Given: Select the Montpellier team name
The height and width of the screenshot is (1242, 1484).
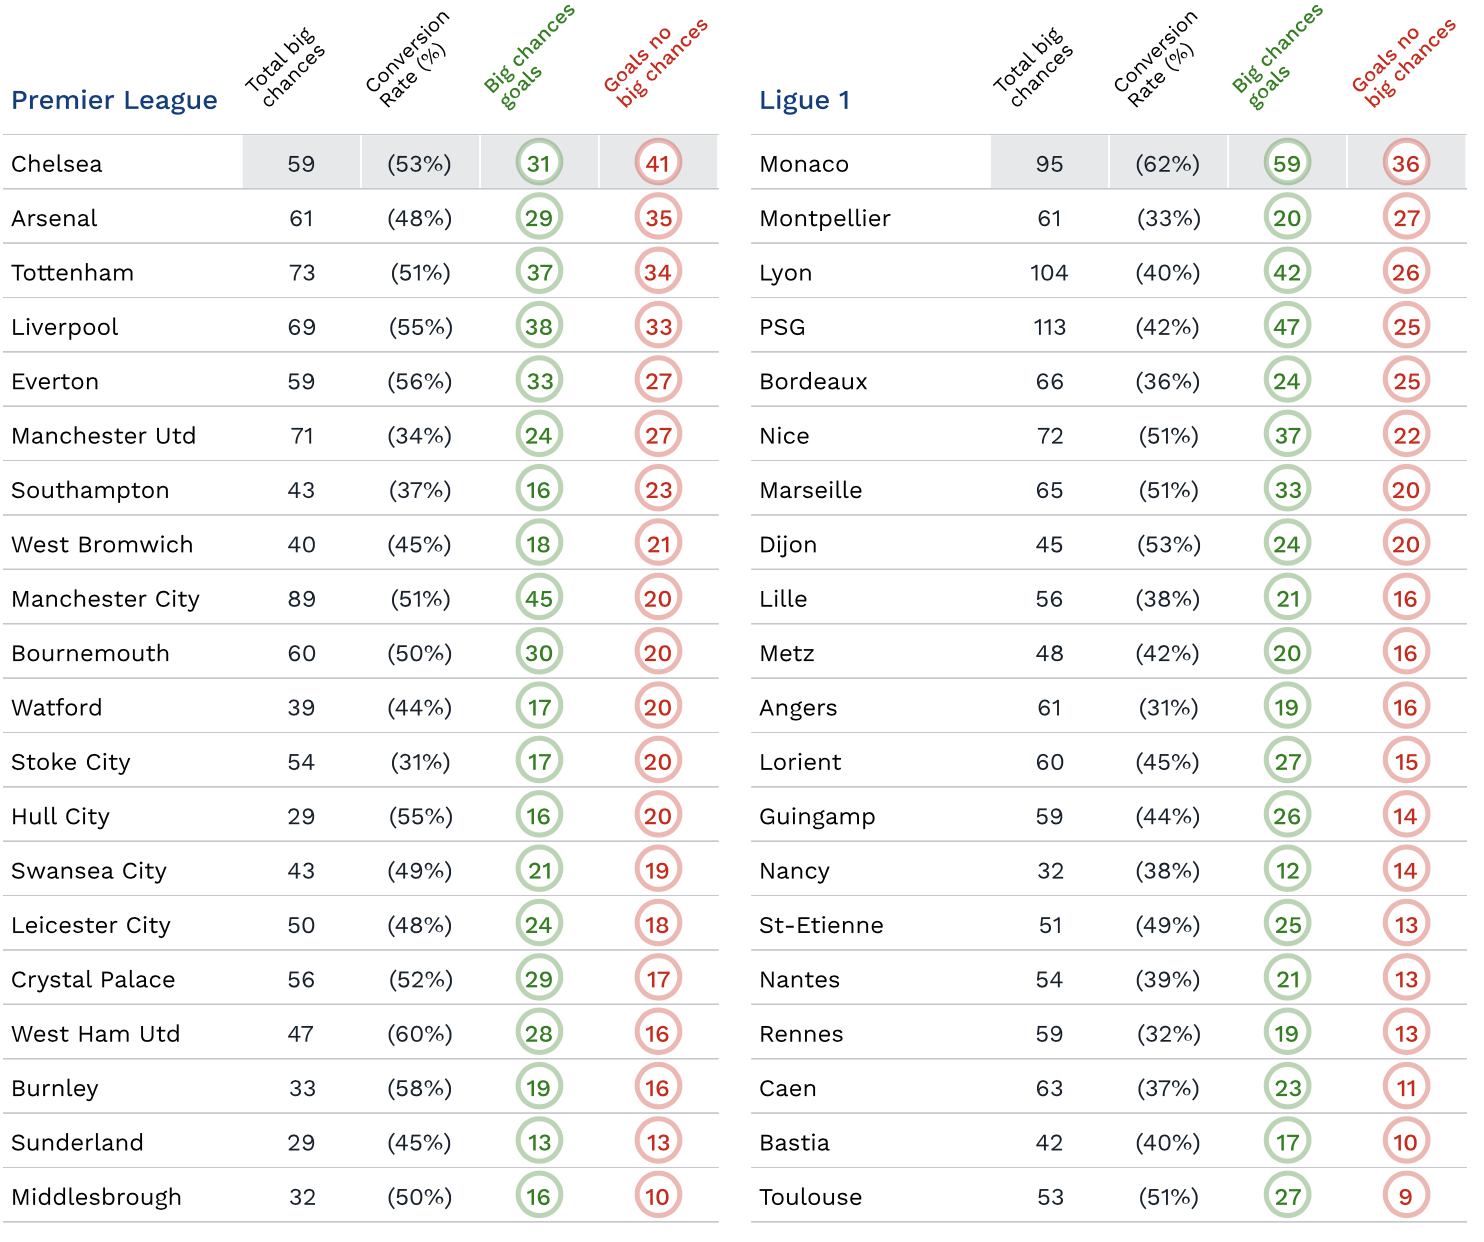Looking at the screenshot, I should pos(825,218).
